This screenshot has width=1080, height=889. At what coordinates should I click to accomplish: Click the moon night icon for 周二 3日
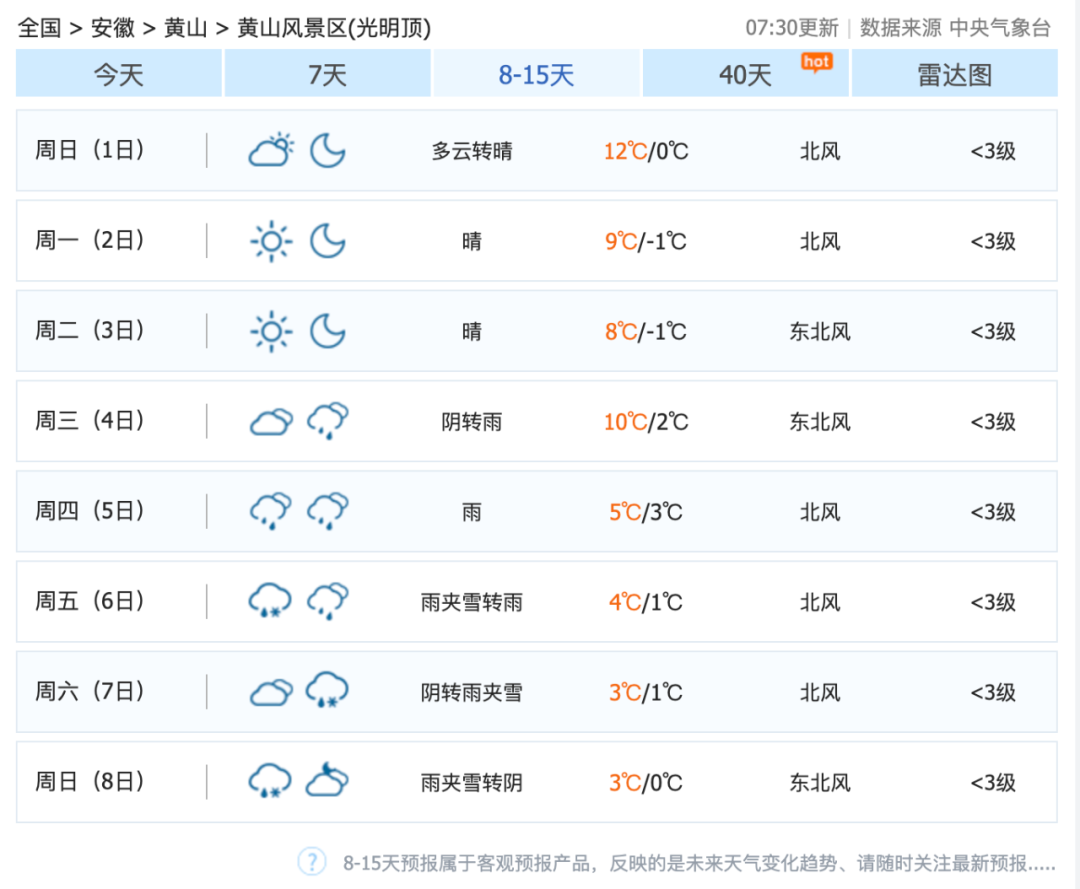[327, 332]
